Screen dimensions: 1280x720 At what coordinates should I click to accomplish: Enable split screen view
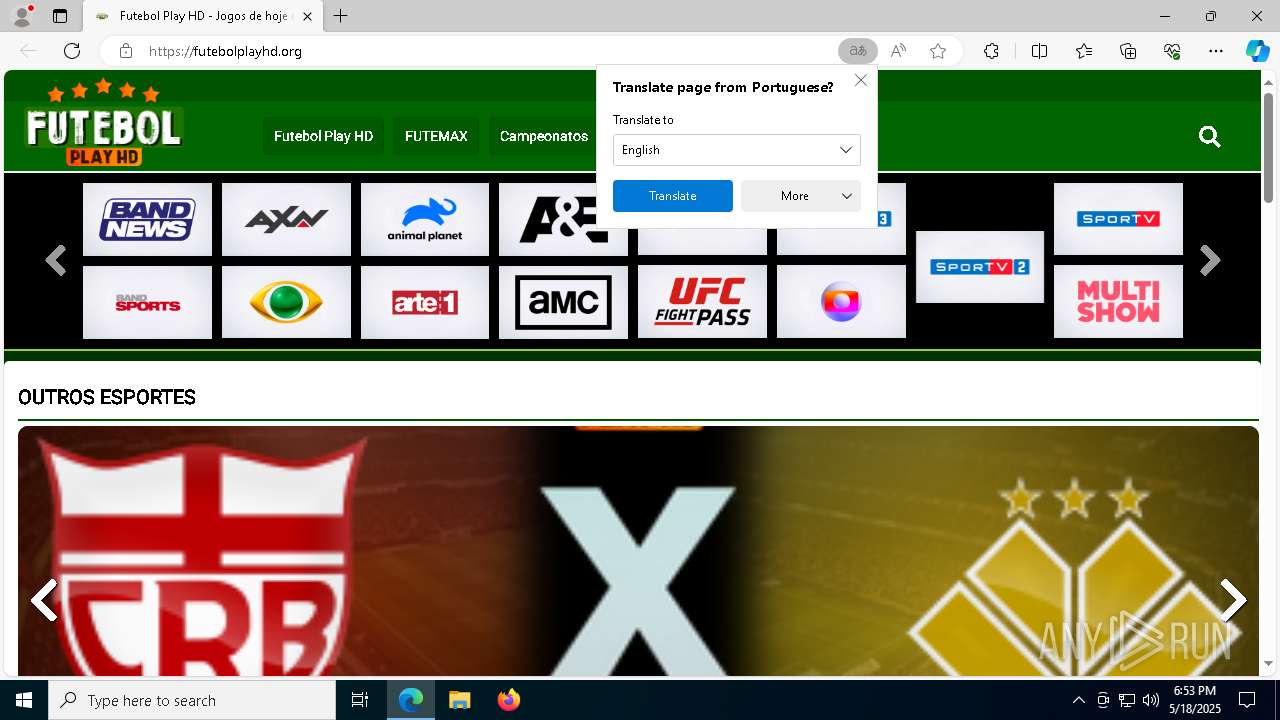click(x=1039, y=51)
